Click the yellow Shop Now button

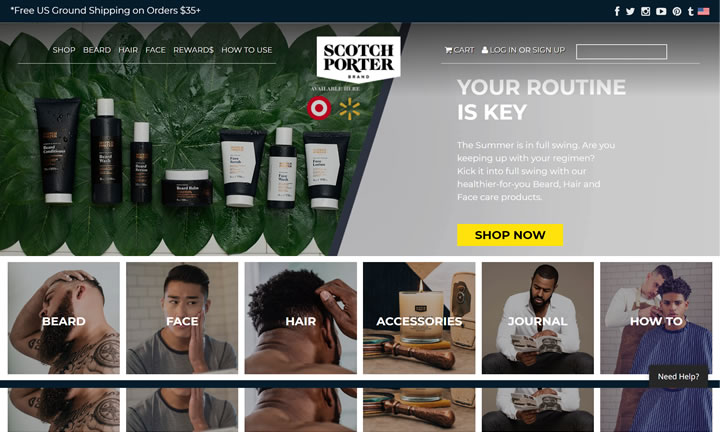(510, 235)
